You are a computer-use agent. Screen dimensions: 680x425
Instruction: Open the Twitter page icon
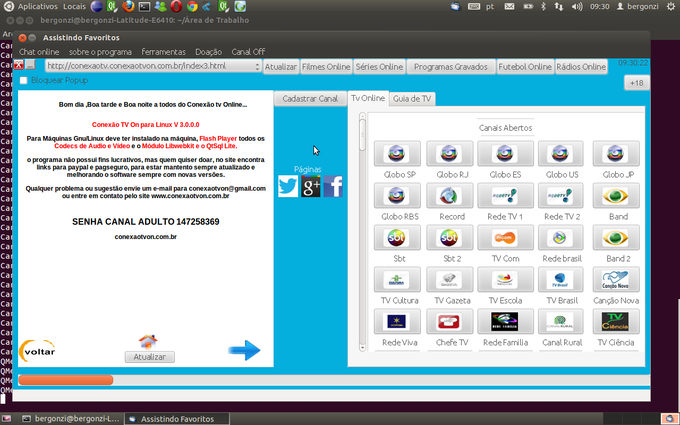[x=288, y=186]
